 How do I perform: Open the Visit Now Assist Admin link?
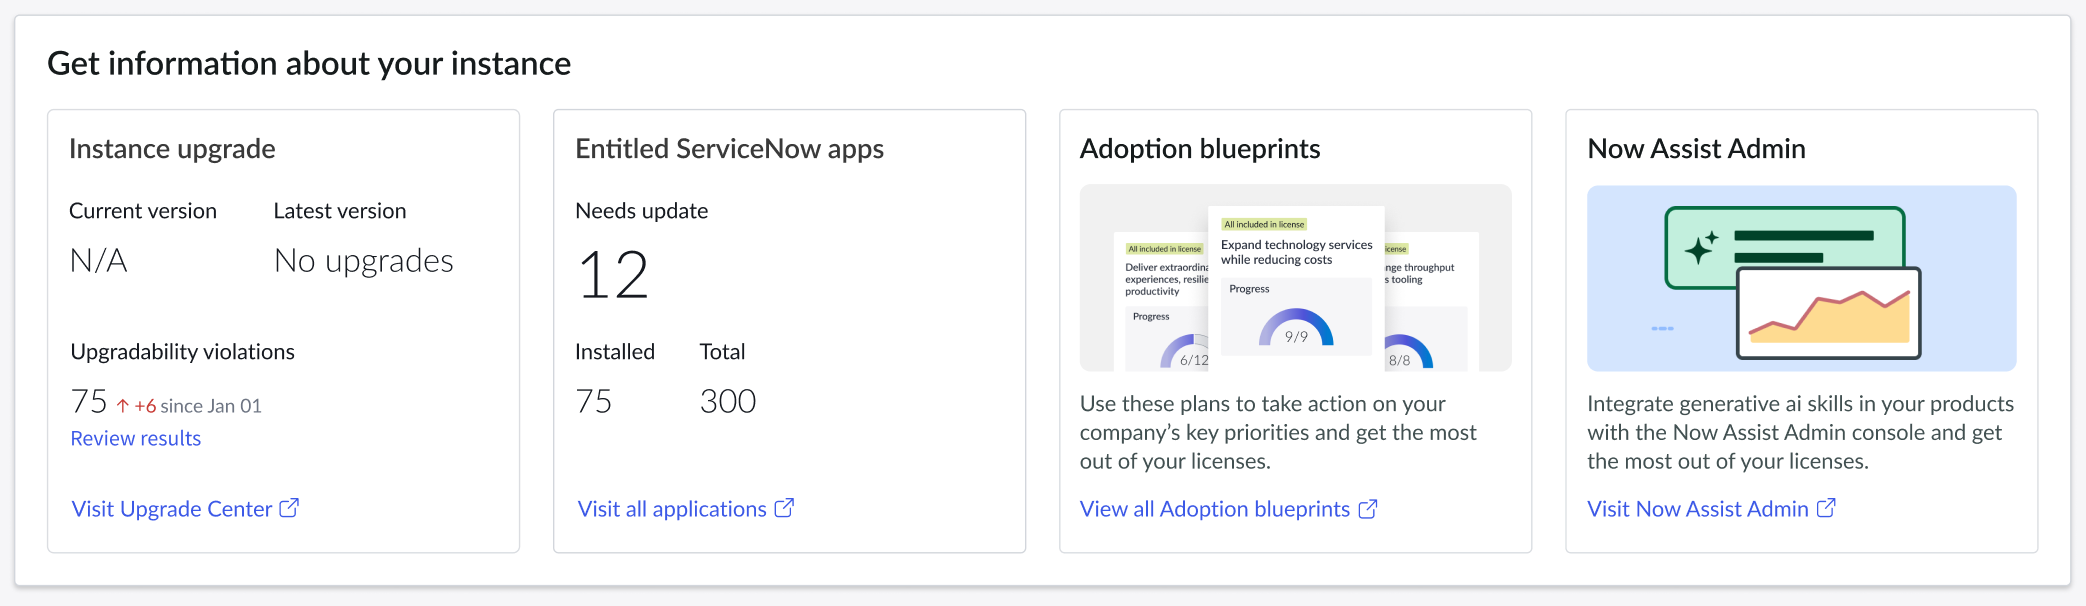[x=1698, y=509]
